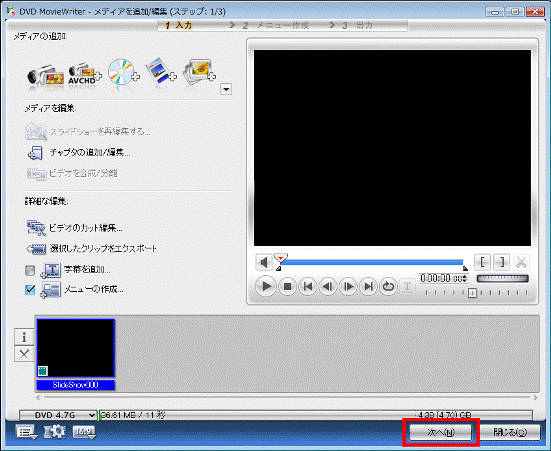Import AVCHD video icon
Image resolution: width=551 pixels, height=451 pixels.
click(85, 74)
